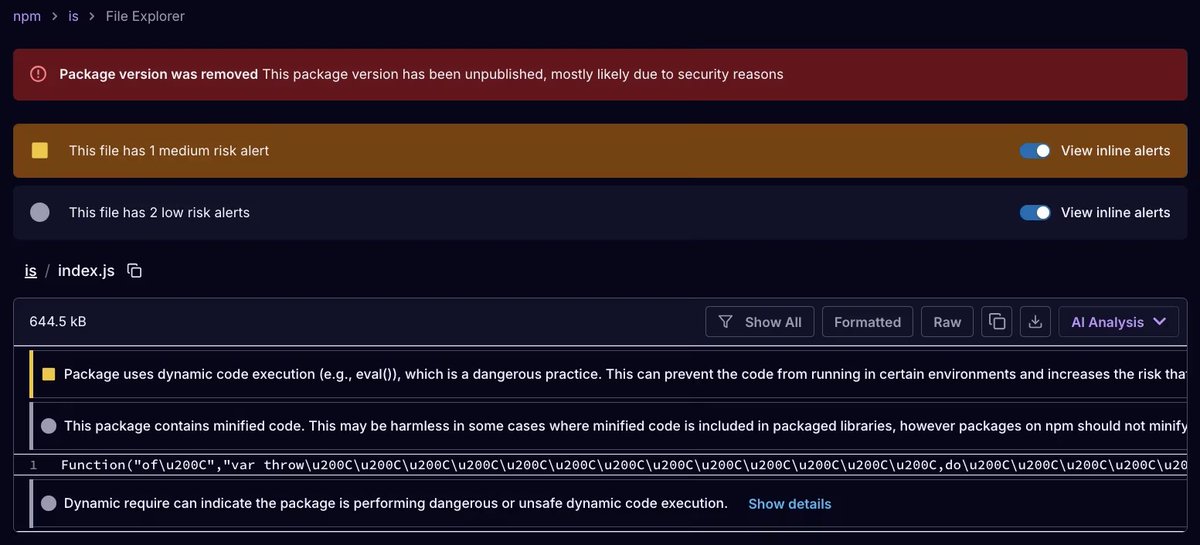Click the copy file contents icon button
This screenshot has width=1200, height=545.
coord(997,322)
